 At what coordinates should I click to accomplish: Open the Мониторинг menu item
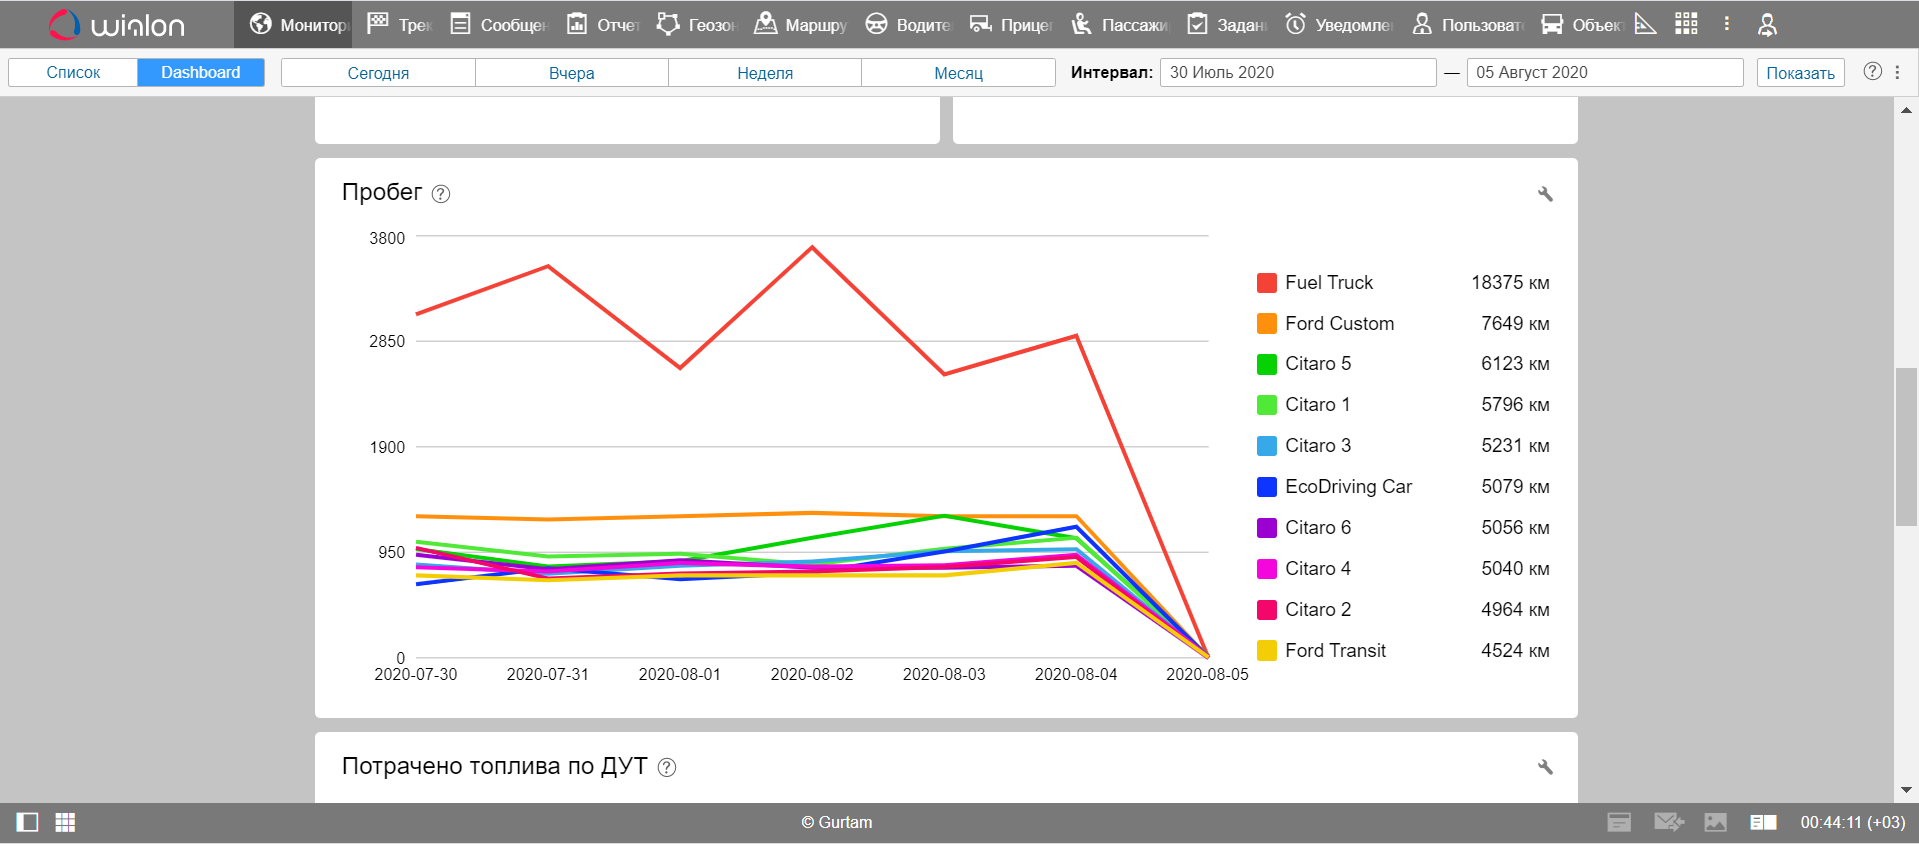298,24
